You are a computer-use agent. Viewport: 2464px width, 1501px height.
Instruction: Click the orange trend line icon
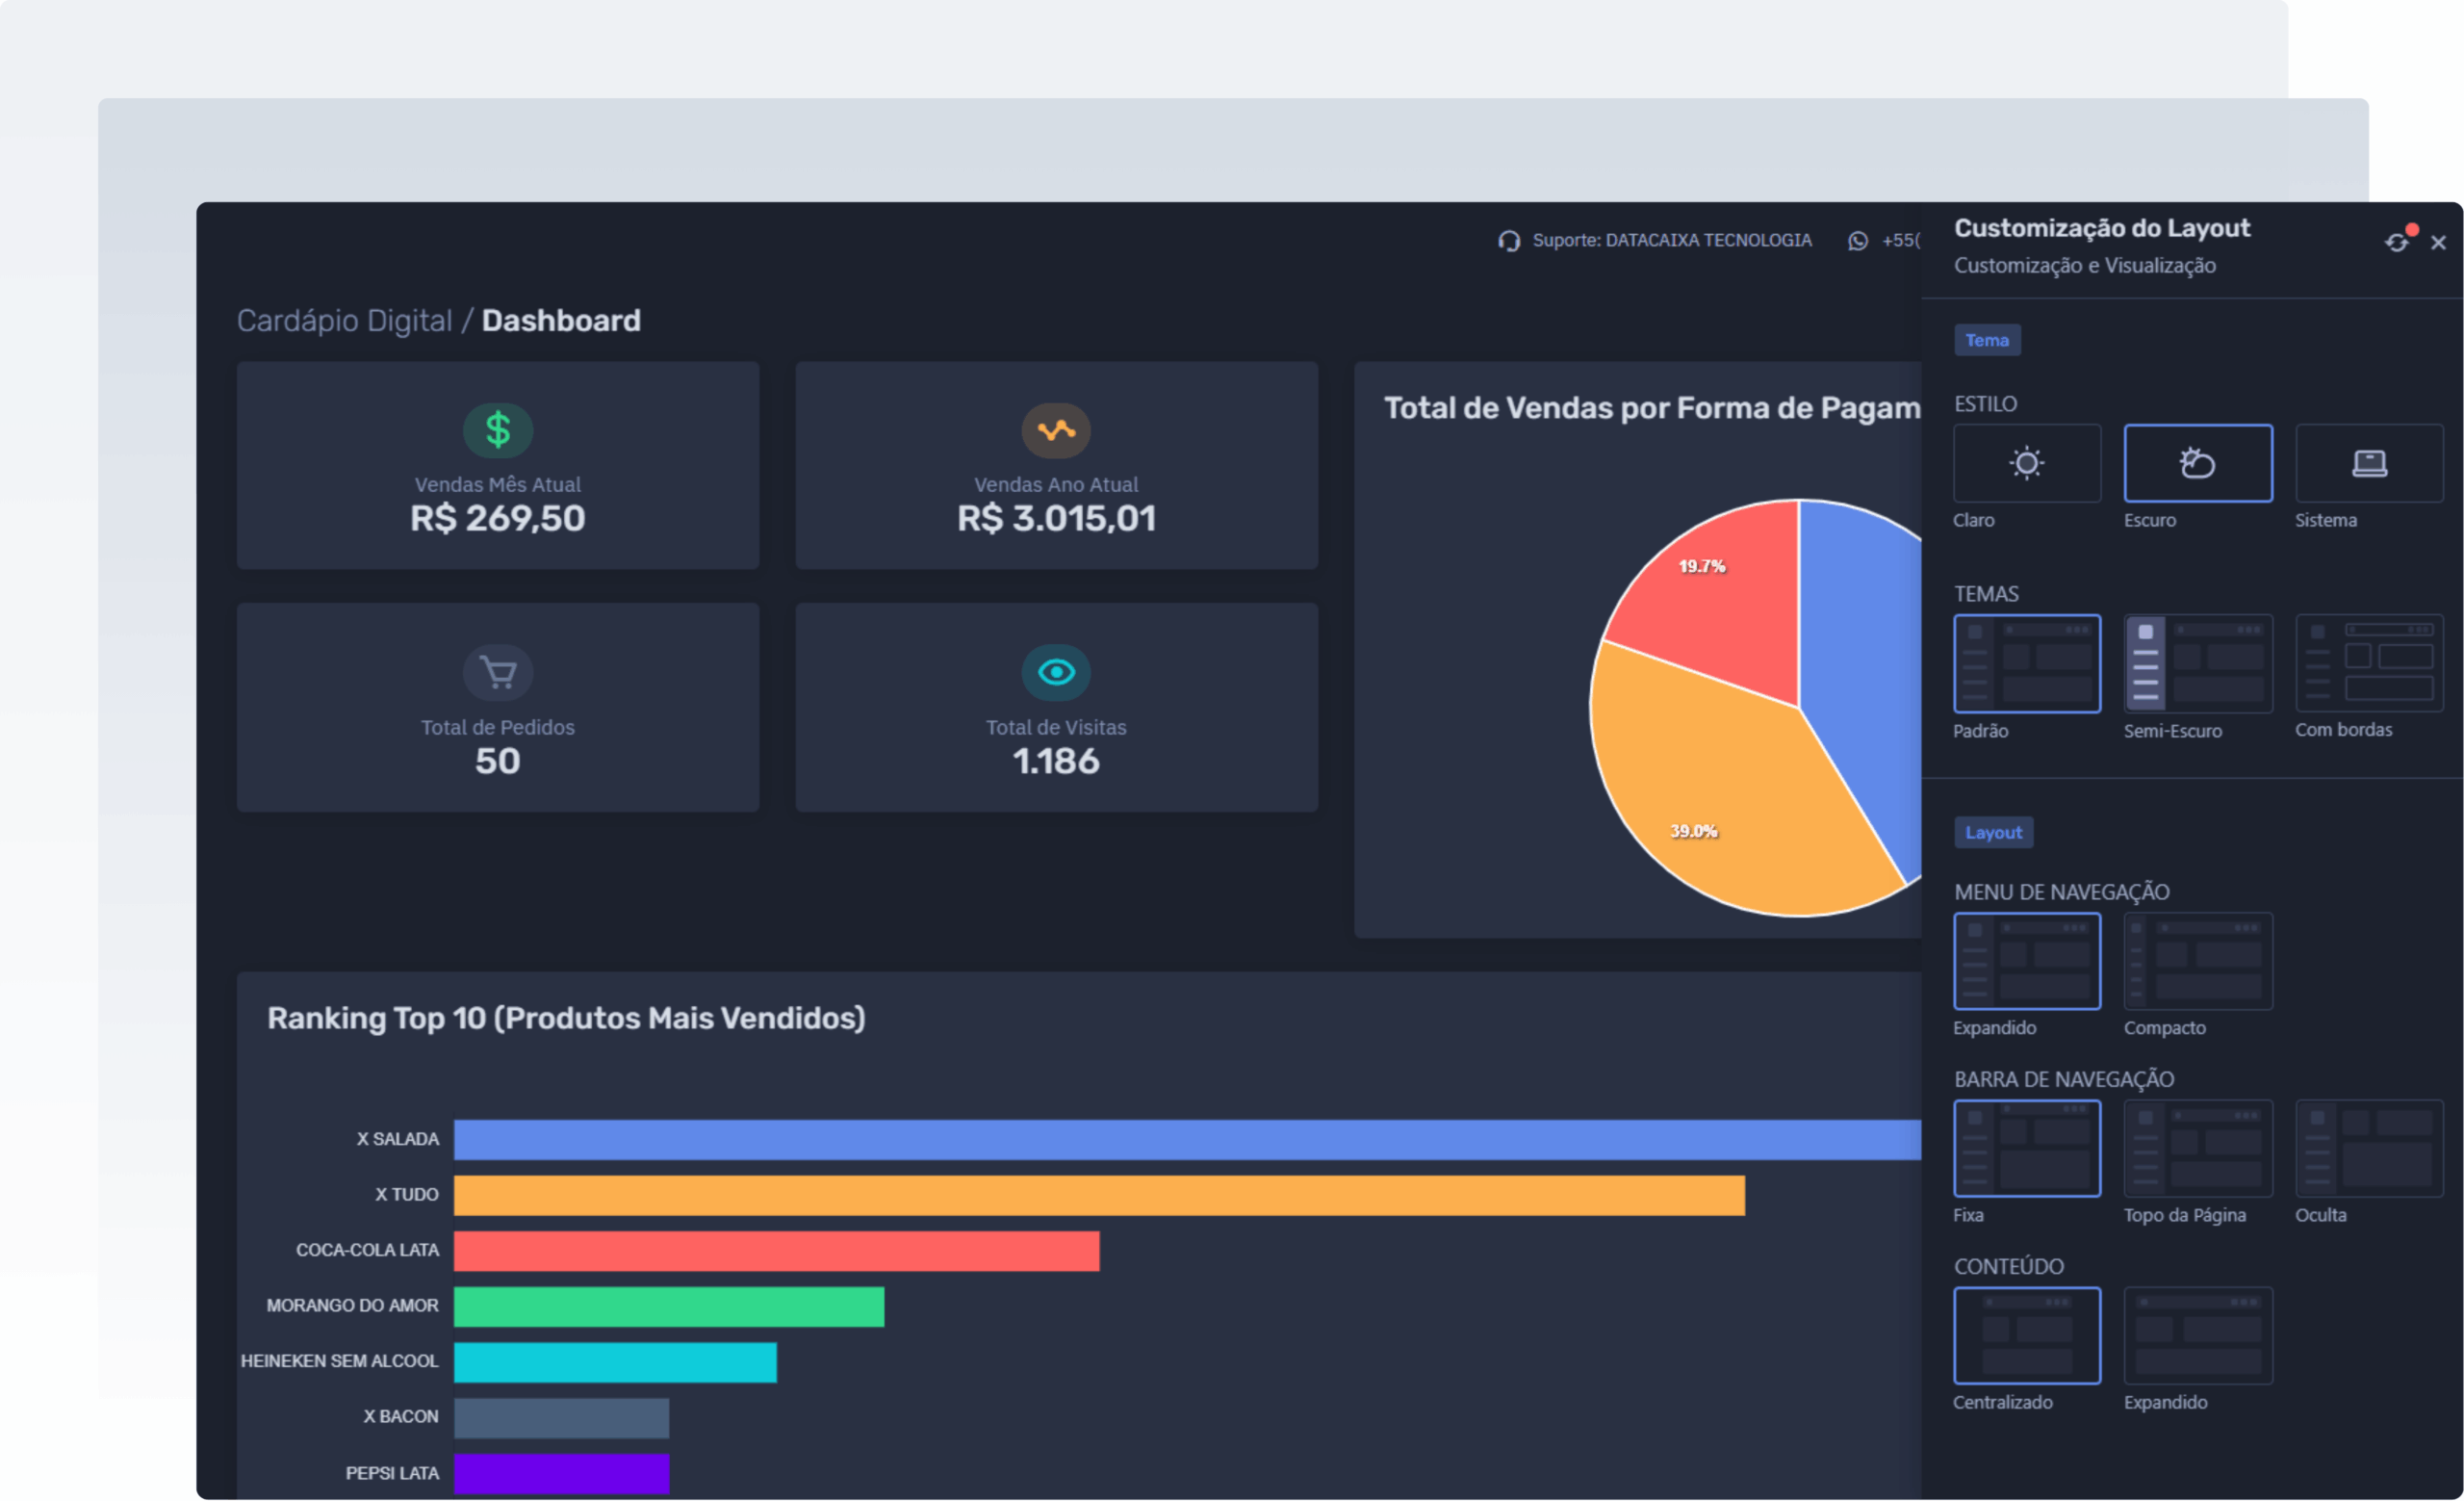(x=1055, y=430)
